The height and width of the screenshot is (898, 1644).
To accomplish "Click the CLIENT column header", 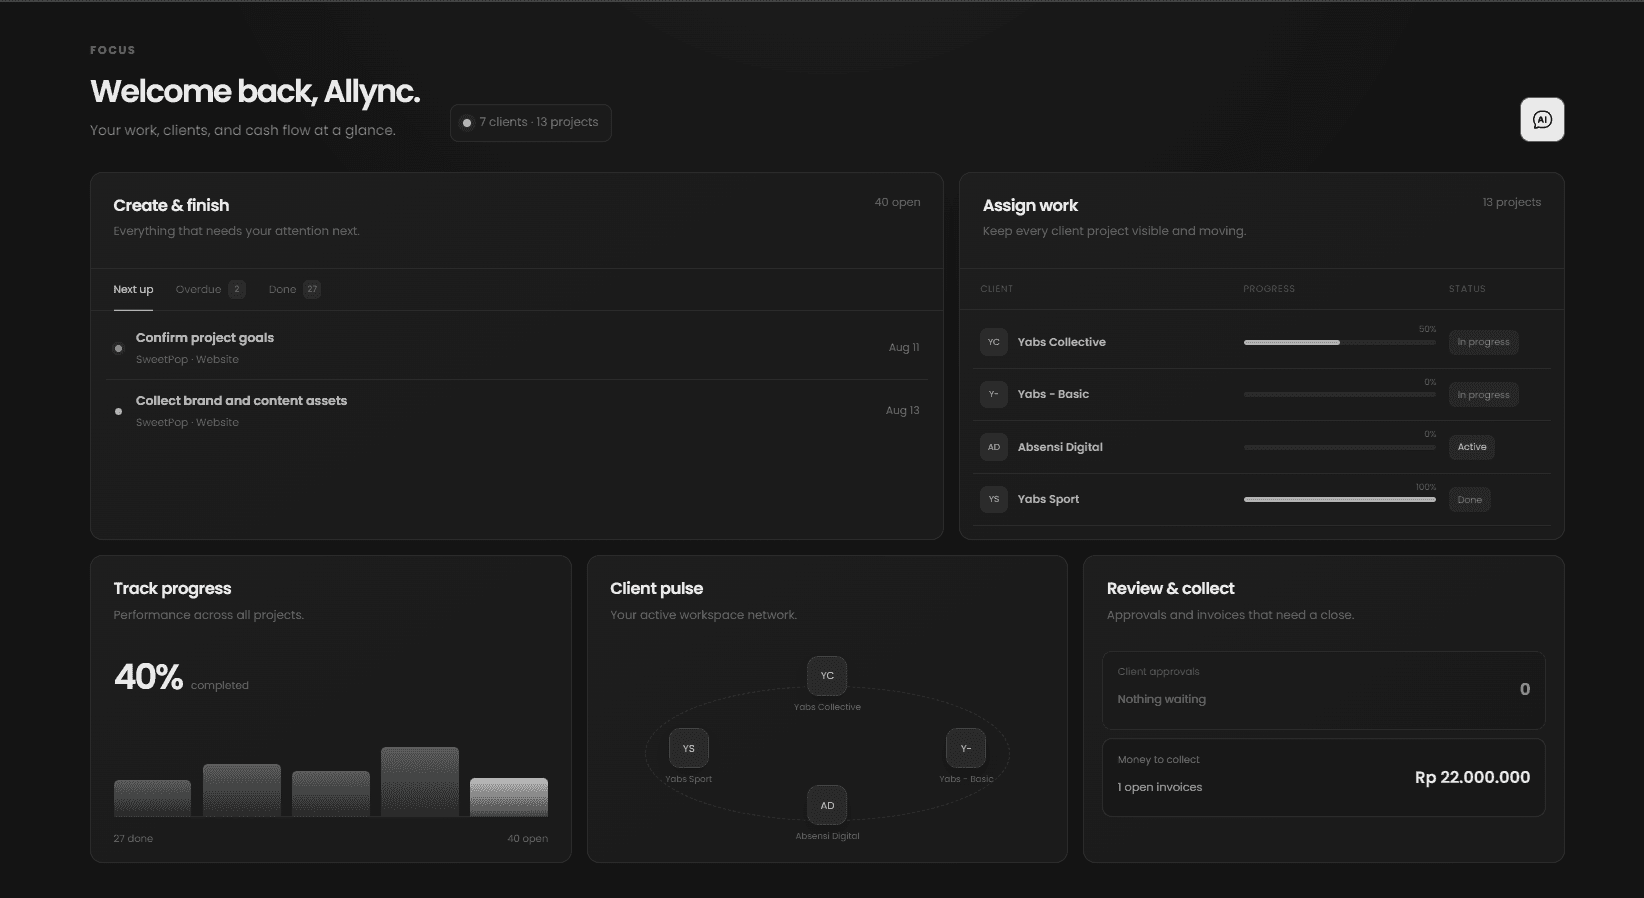I will (x=996, y=289).
